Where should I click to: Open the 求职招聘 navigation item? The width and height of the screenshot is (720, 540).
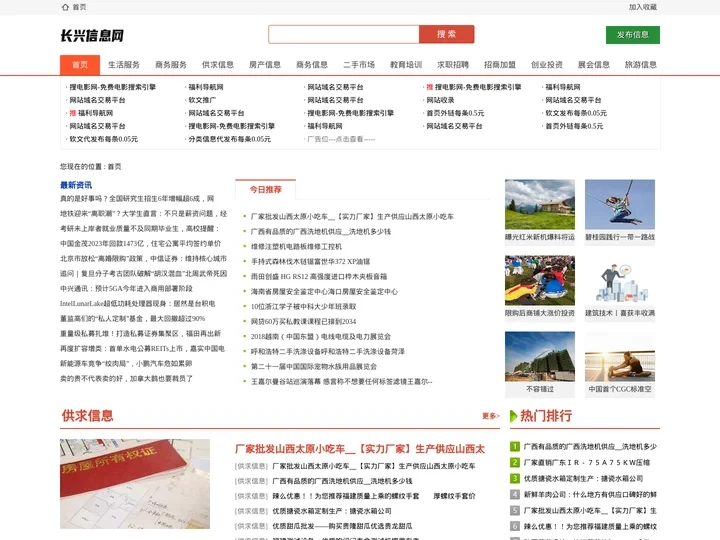(x=453, y=65)
